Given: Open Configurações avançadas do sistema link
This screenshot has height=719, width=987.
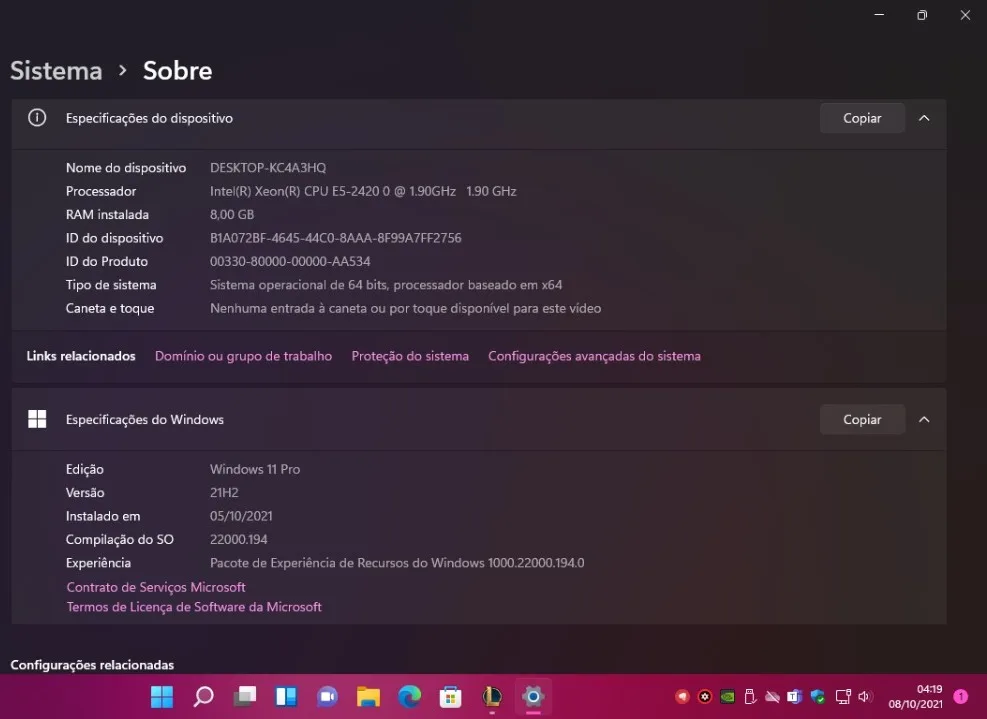Looking at the screenshot, I should coord(594,356).
